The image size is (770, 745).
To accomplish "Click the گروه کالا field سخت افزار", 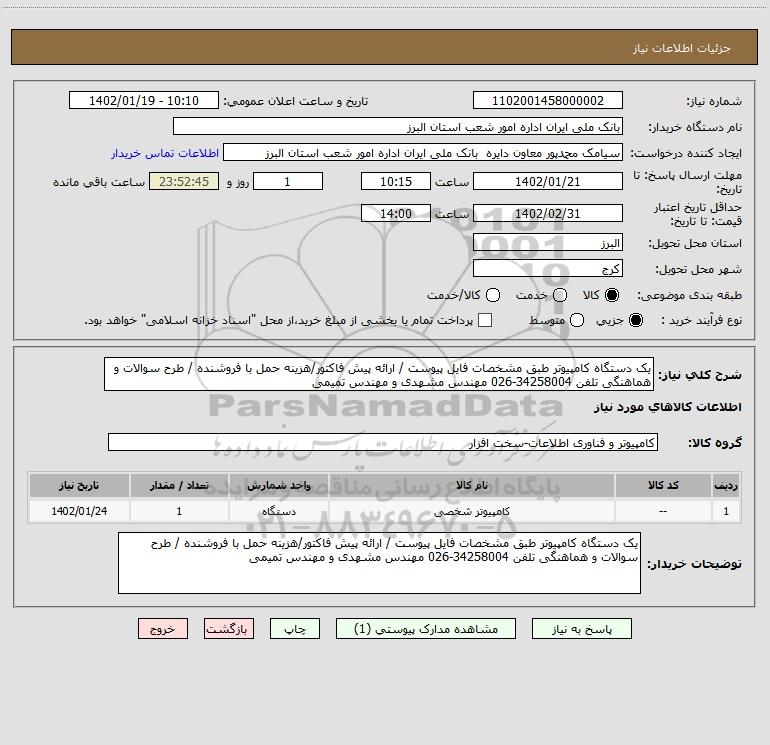I will coord(383,442).
